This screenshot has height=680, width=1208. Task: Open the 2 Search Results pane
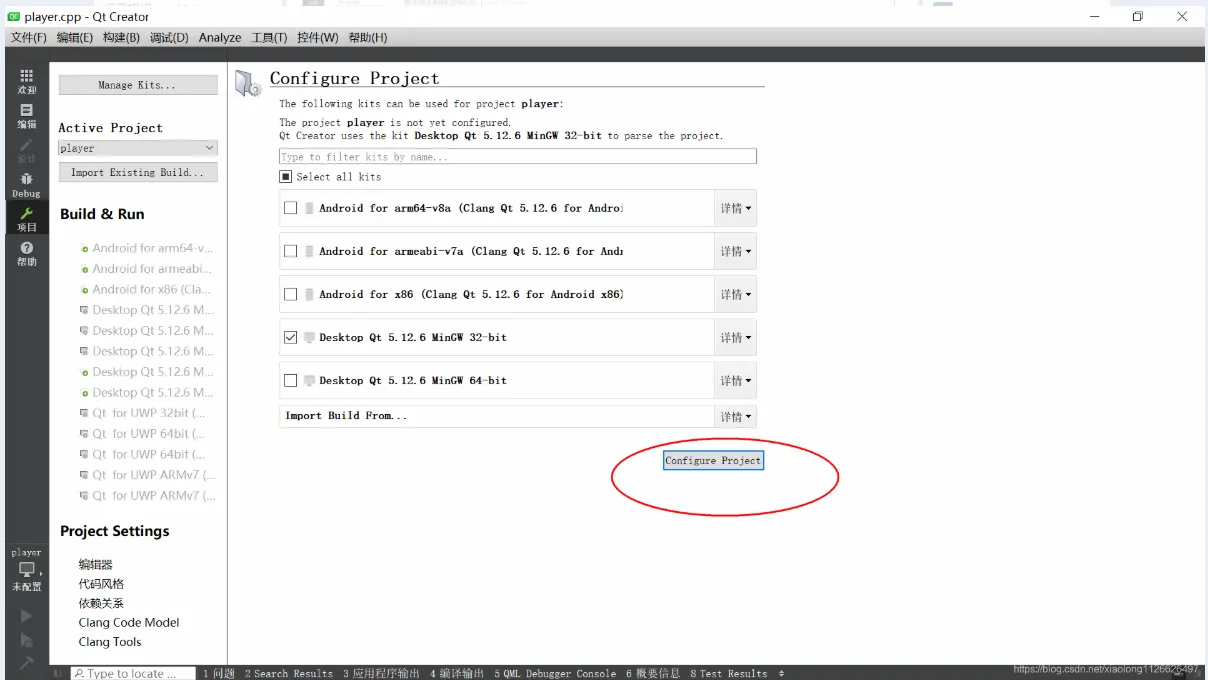(x=288, y=673)
